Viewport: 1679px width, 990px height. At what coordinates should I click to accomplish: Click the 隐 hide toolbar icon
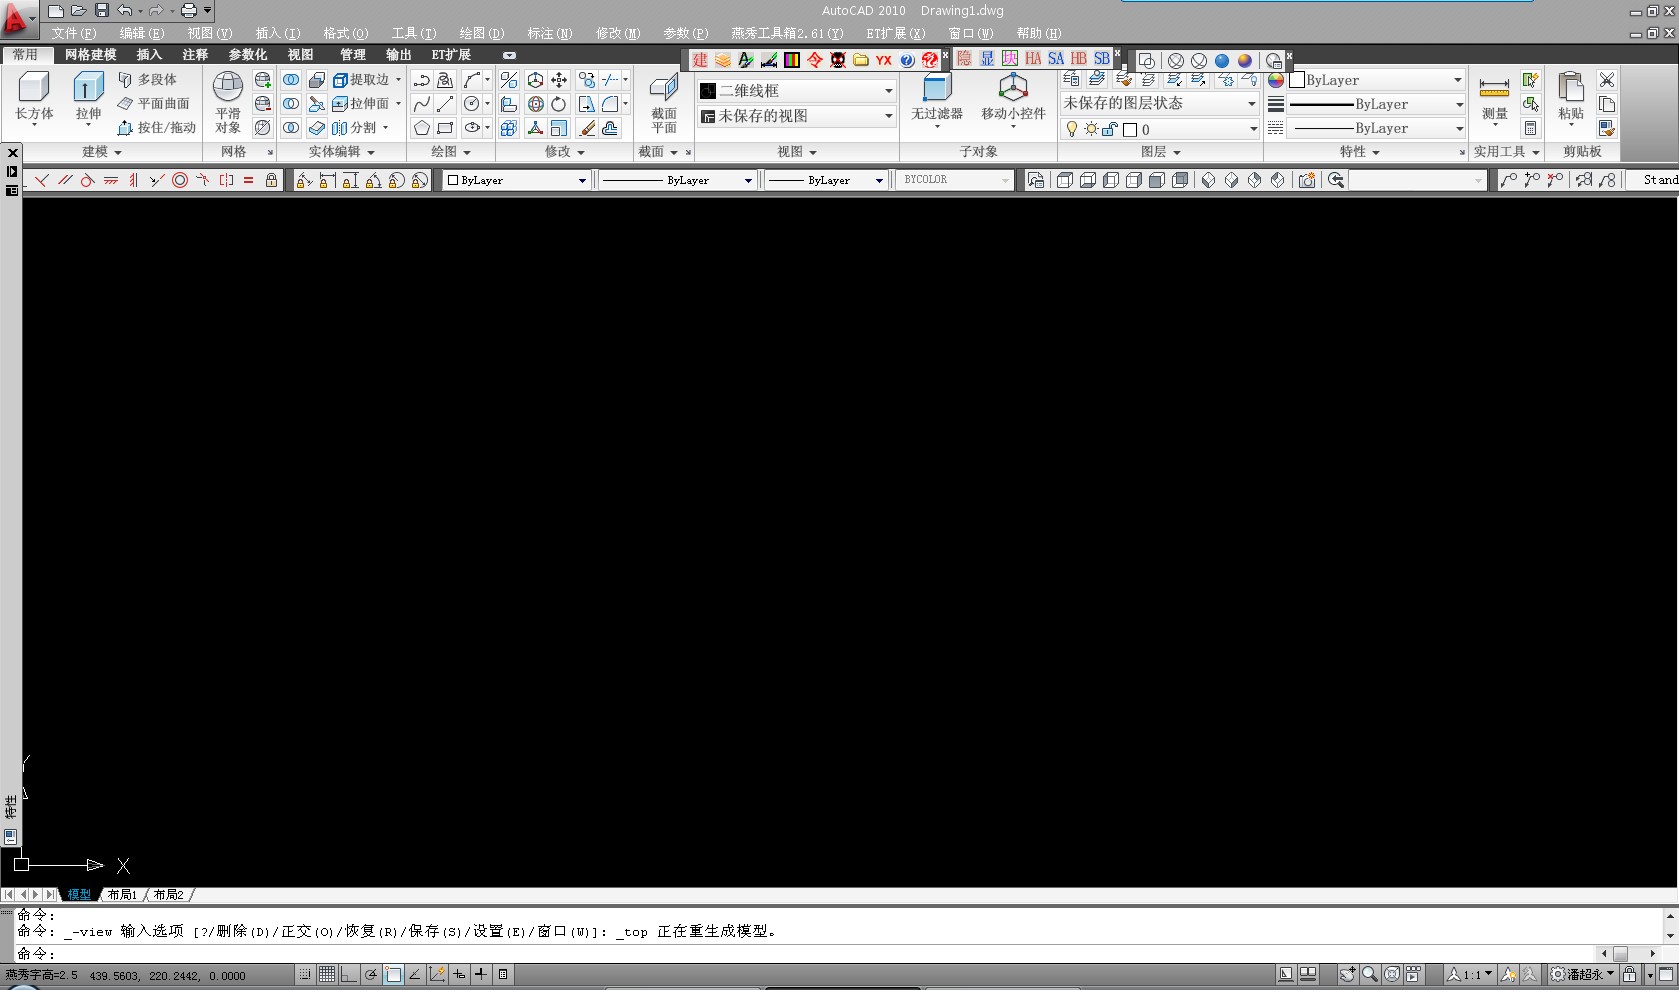tap(964, 59)
